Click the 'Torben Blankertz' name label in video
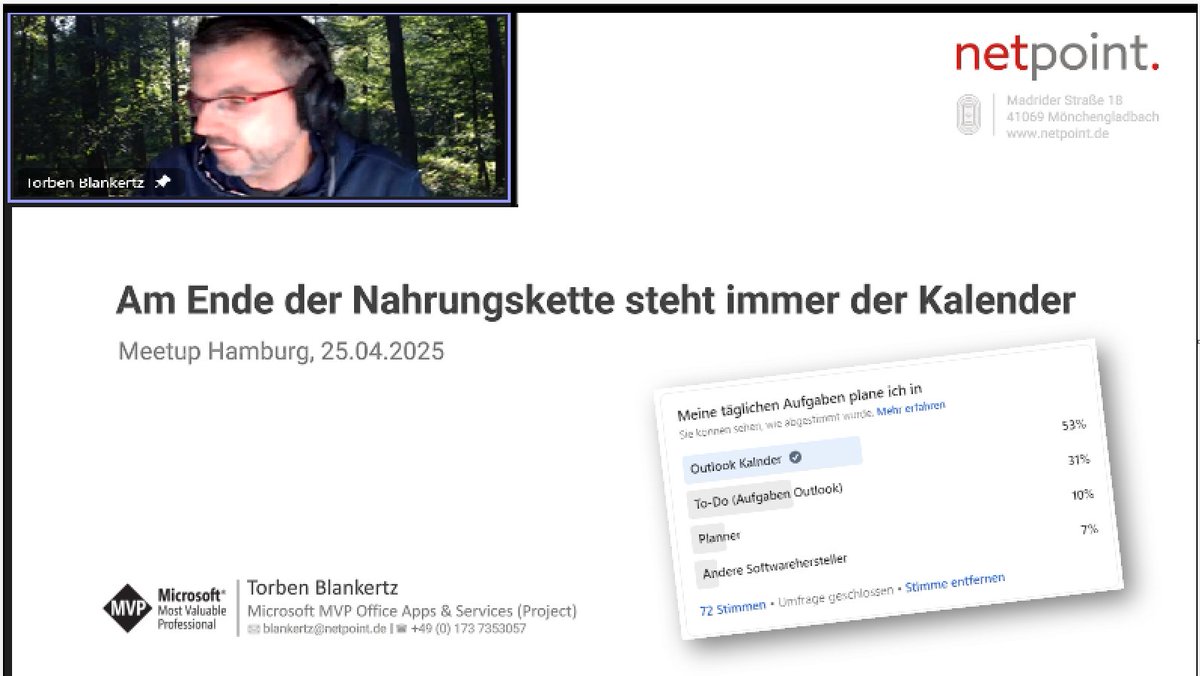 pyautogui.click(x=85, y=183)
